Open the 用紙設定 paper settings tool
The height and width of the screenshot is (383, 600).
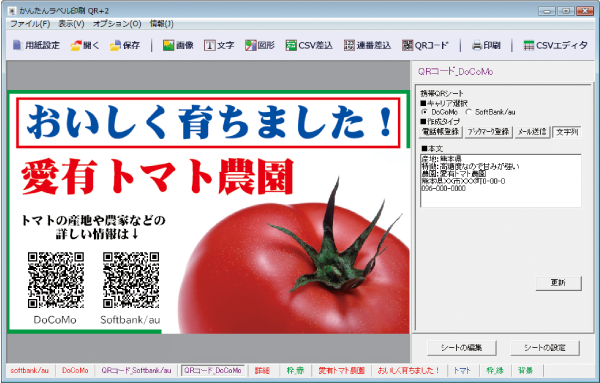36,45
